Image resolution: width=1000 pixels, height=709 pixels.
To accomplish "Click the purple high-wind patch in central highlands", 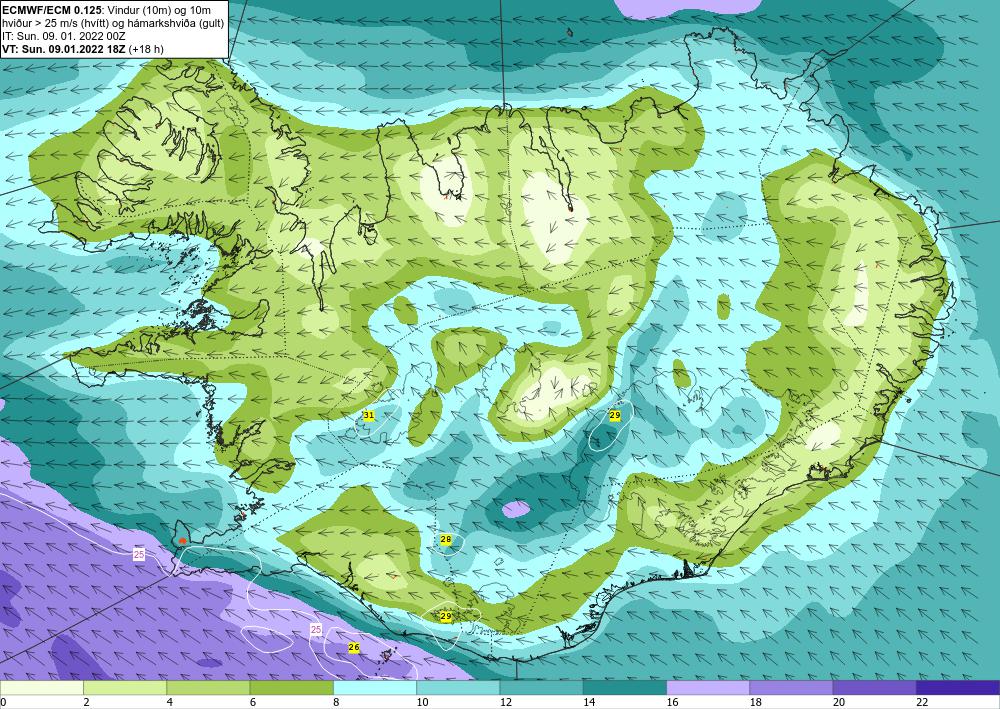I will pyautogui.click(x=516, y=509).
